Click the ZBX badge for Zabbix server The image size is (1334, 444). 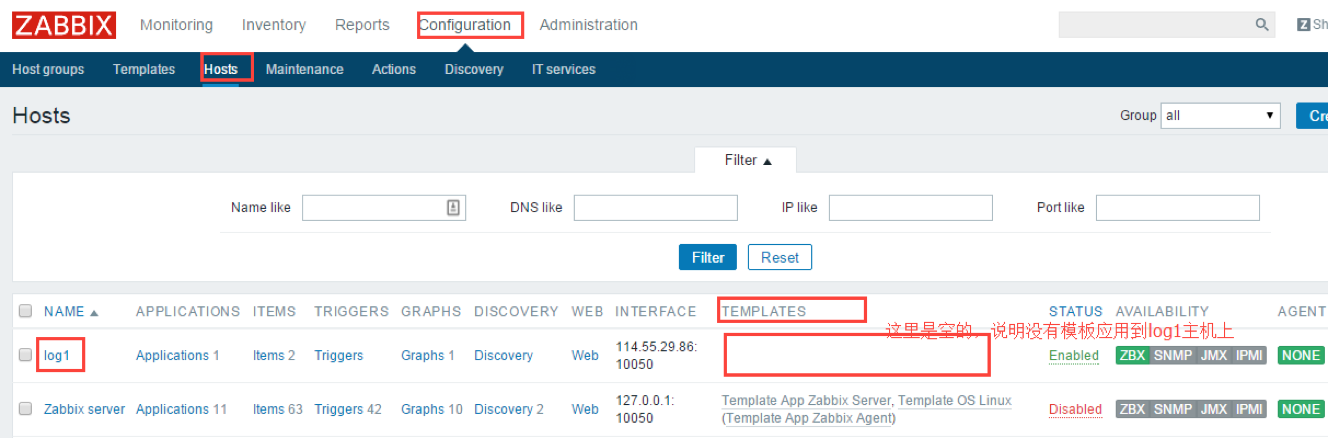1132,409
